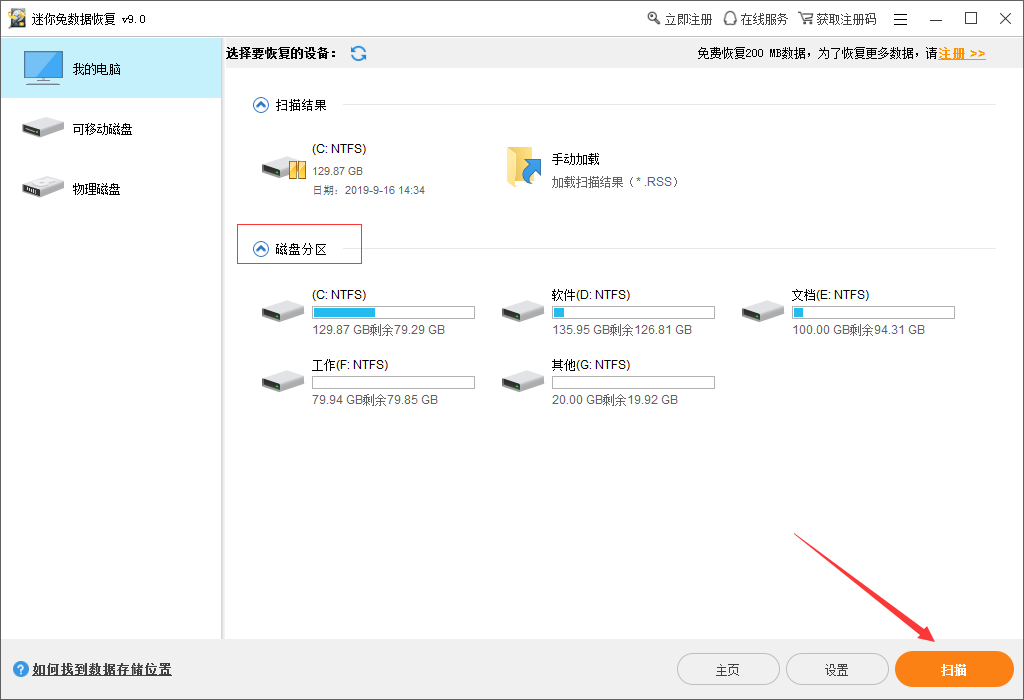This screenshot has width=1024, height=700.
Task: Click the 其他(G: NTFS) label
Action: (x=591, y=365)
